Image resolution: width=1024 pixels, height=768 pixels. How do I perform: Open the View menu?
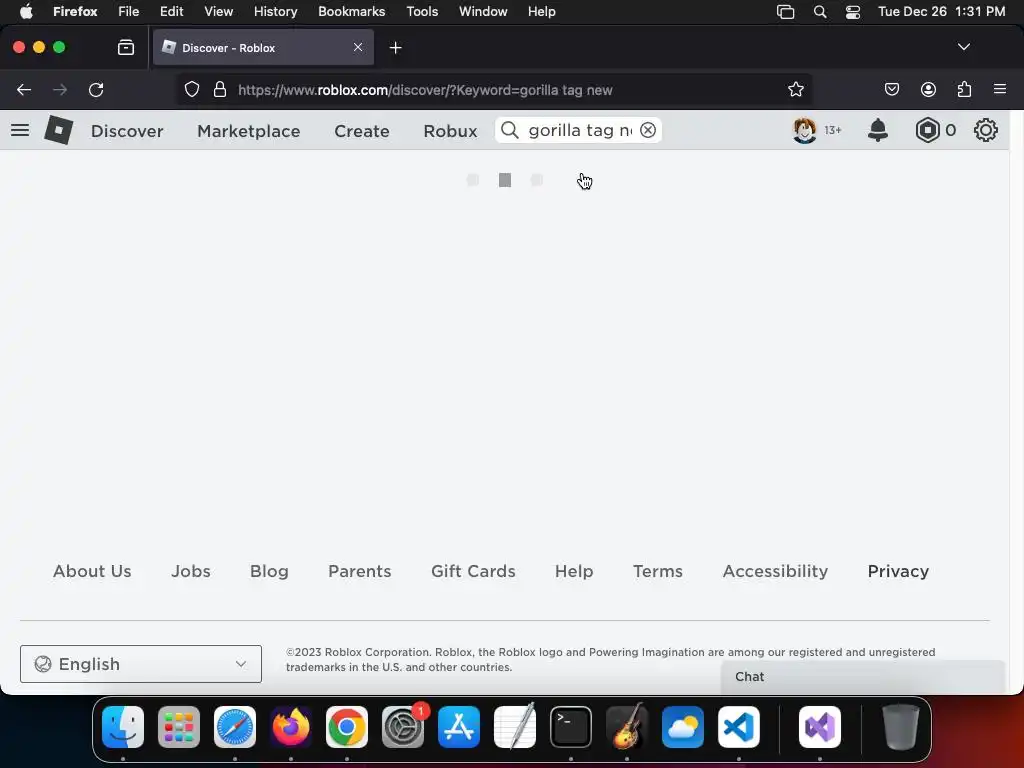tap(218, 11)
